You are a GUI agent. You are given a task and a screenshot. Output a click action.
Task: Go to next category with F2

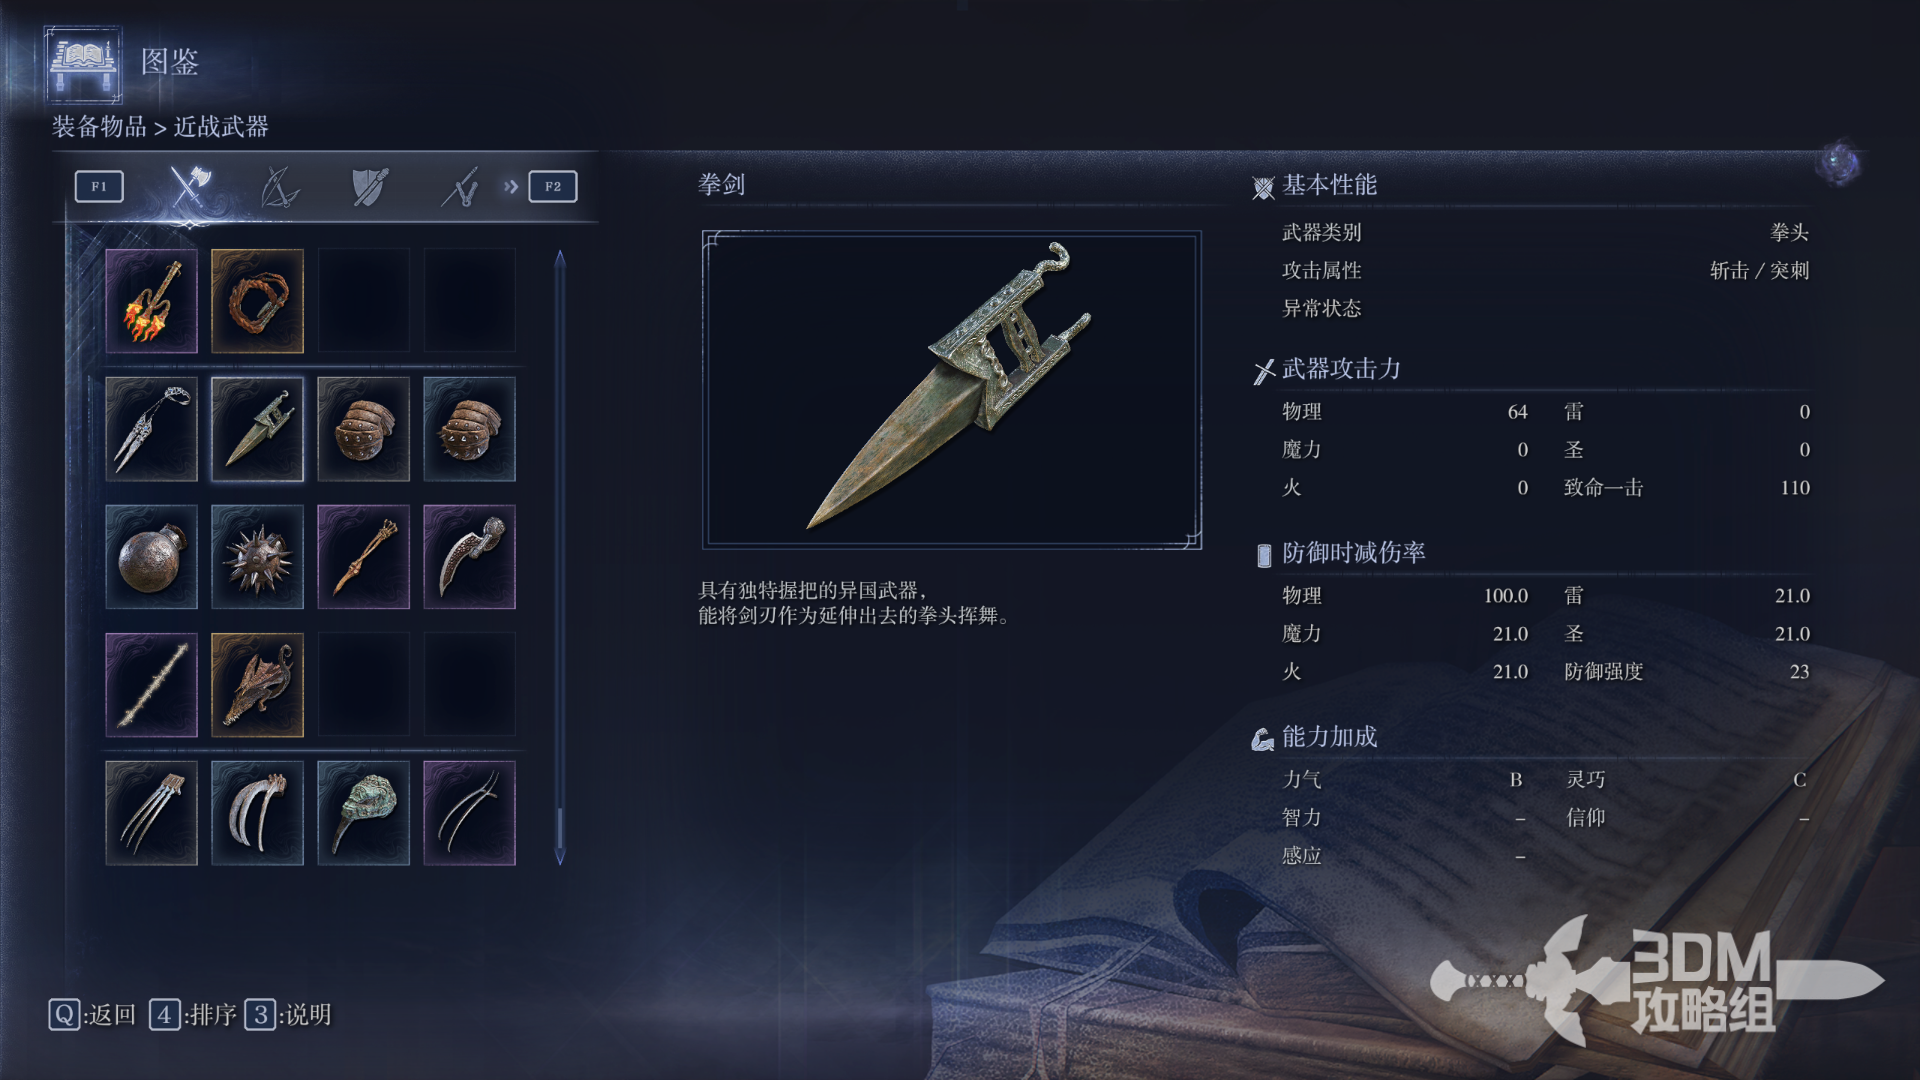point(552,186)
